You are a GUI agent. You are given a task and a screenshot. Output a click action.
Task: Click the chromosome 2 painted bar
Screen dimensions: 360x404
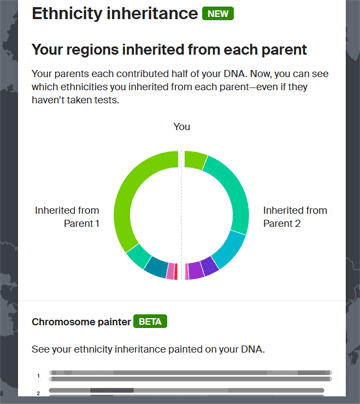tap(187, 390)
